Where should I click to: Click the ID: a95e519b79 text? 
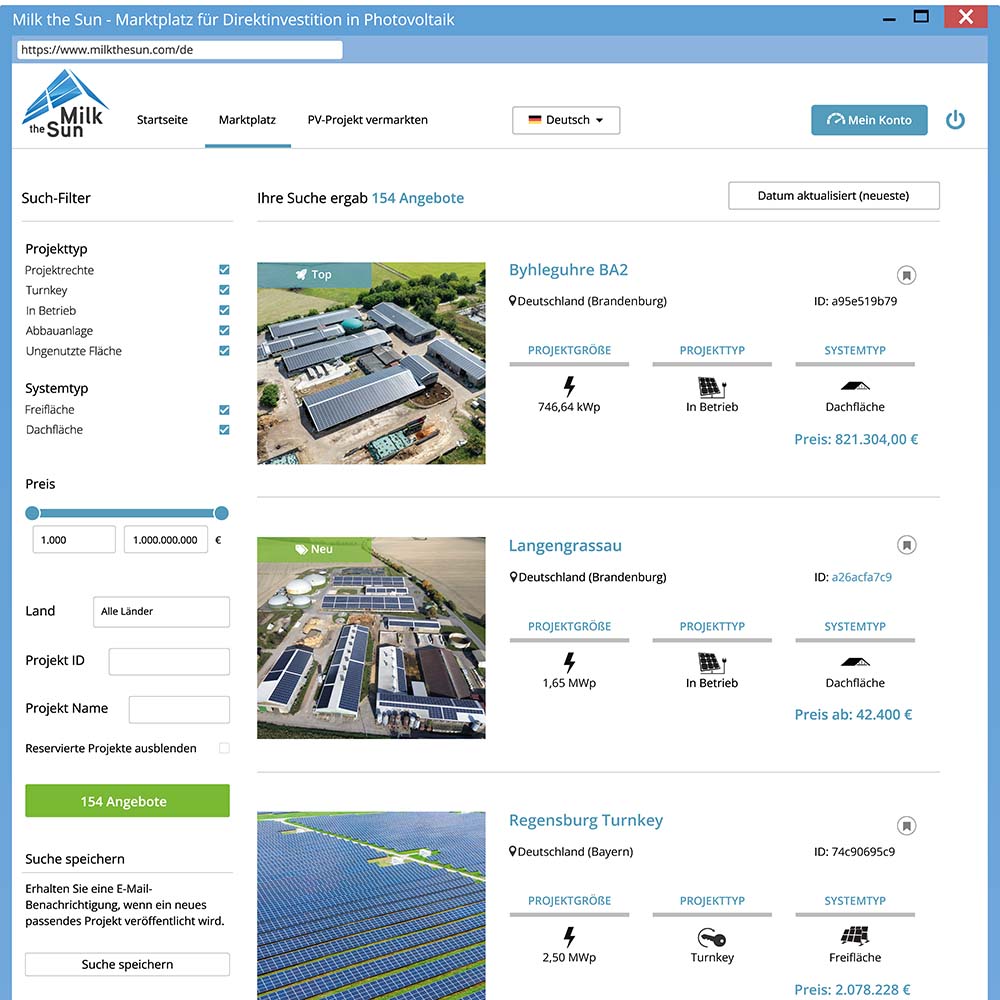pos(855,301)
